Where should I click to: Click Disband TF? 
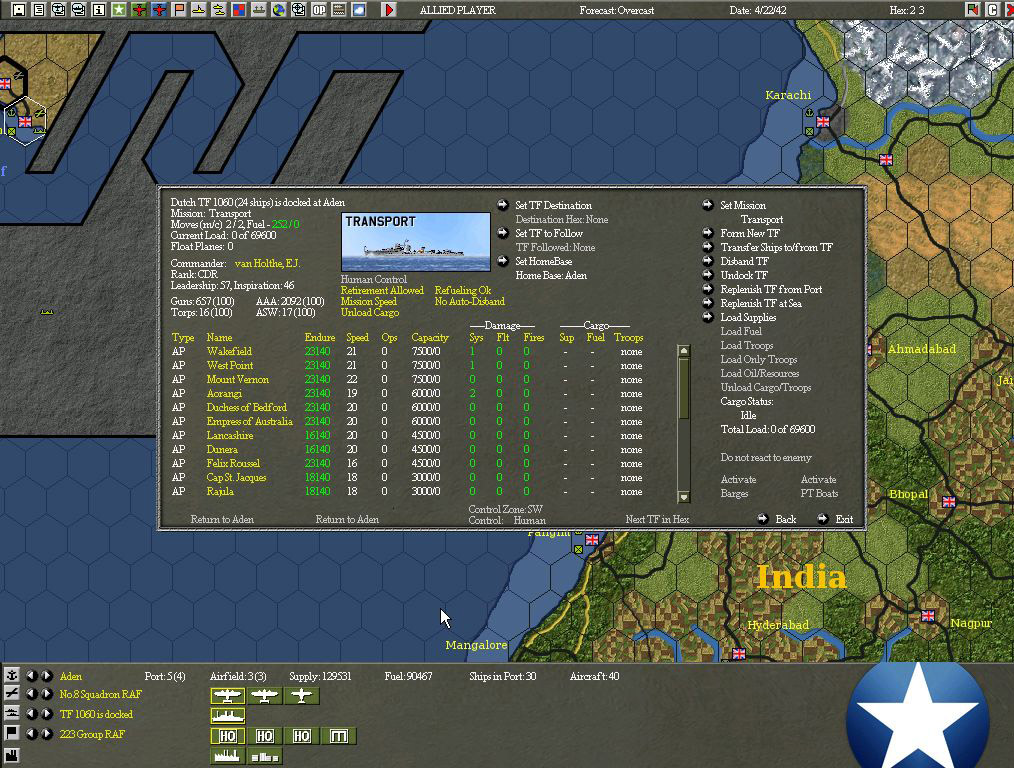(x=744, y=261)
